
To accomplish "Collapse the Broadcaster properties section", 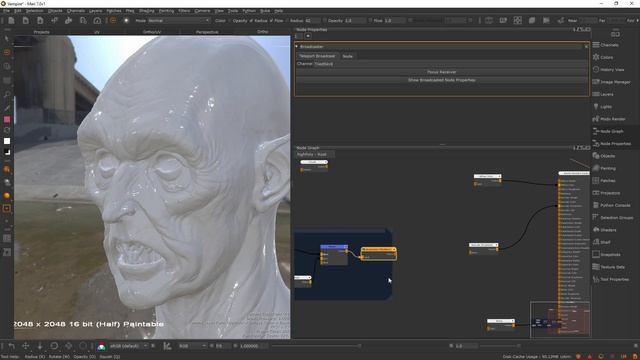I will 297,47.
